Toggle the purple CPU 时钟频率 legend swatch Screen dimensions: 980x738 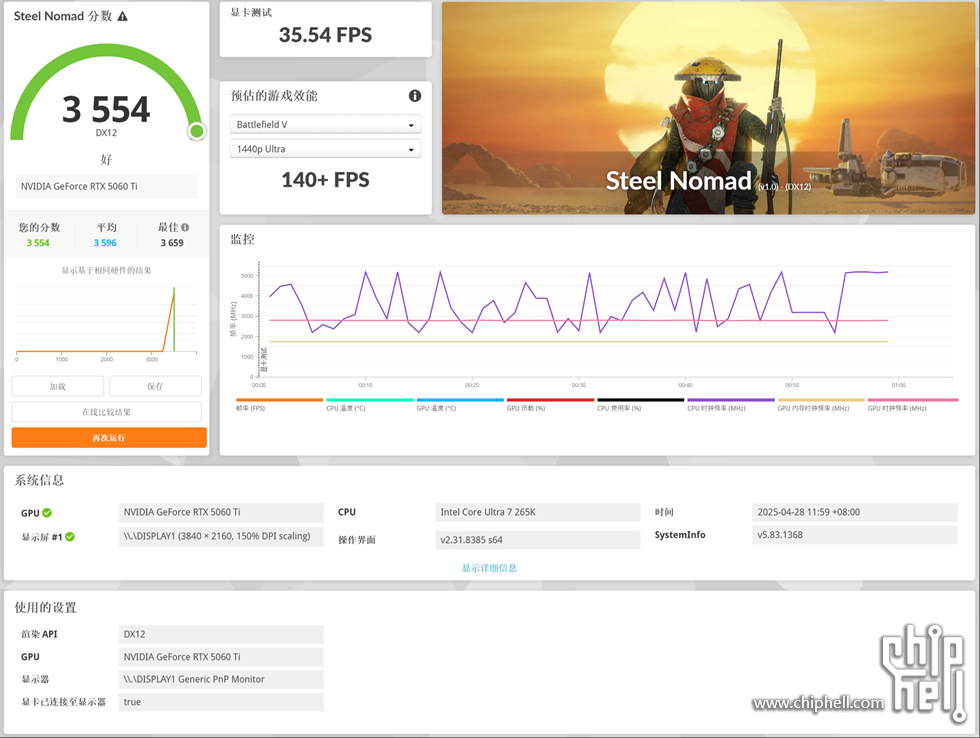(x=731, y=400)
